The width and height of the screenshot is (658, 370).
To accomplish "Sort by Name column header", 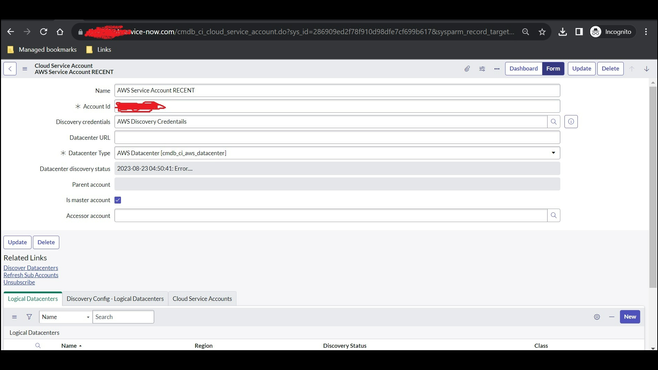I will [x=69, y=346].
